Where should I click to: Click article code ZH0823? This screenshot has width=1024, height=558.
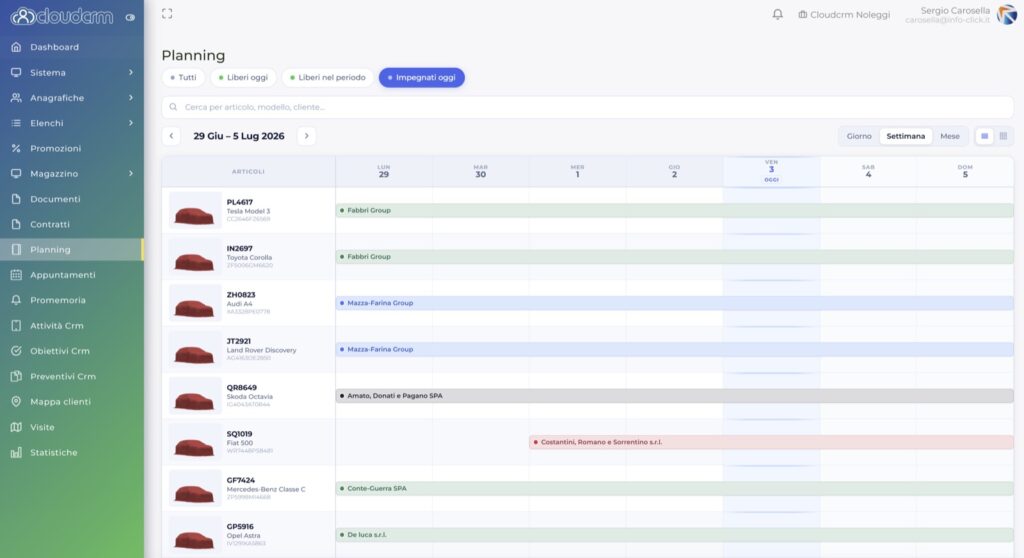click(x=240, y=295)
